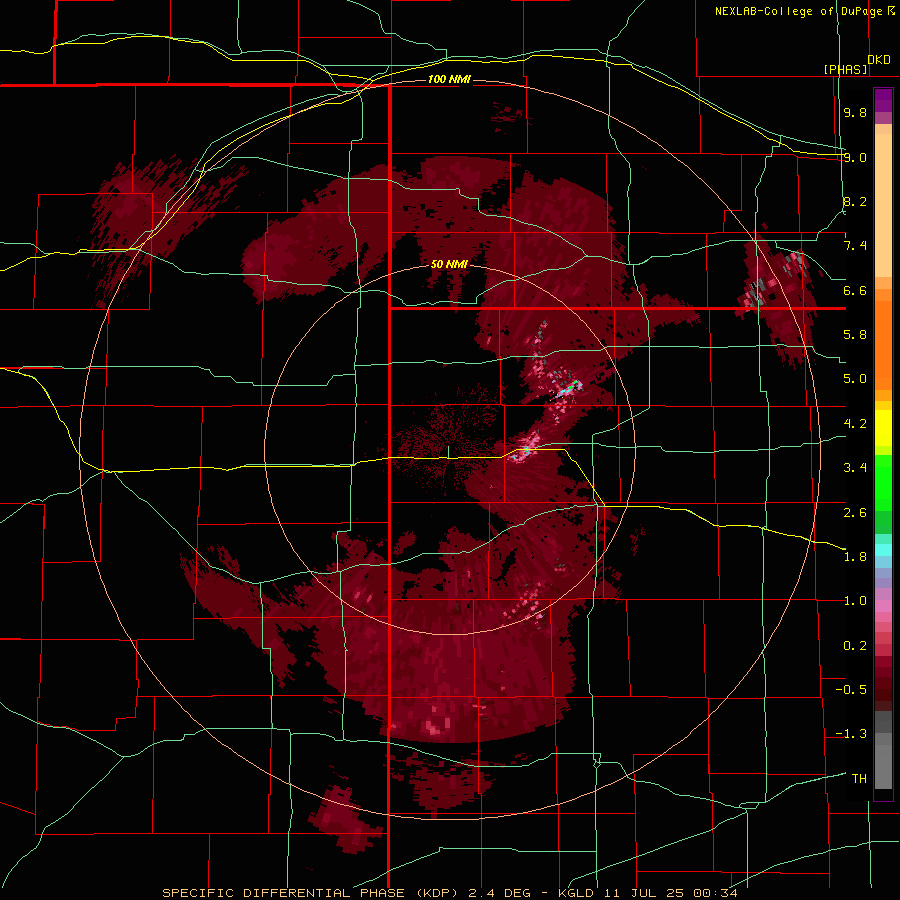The height and width of the screenshot is (900, 900).
Task: Click the 9.0 value on the scale
Action: [855, 157]
